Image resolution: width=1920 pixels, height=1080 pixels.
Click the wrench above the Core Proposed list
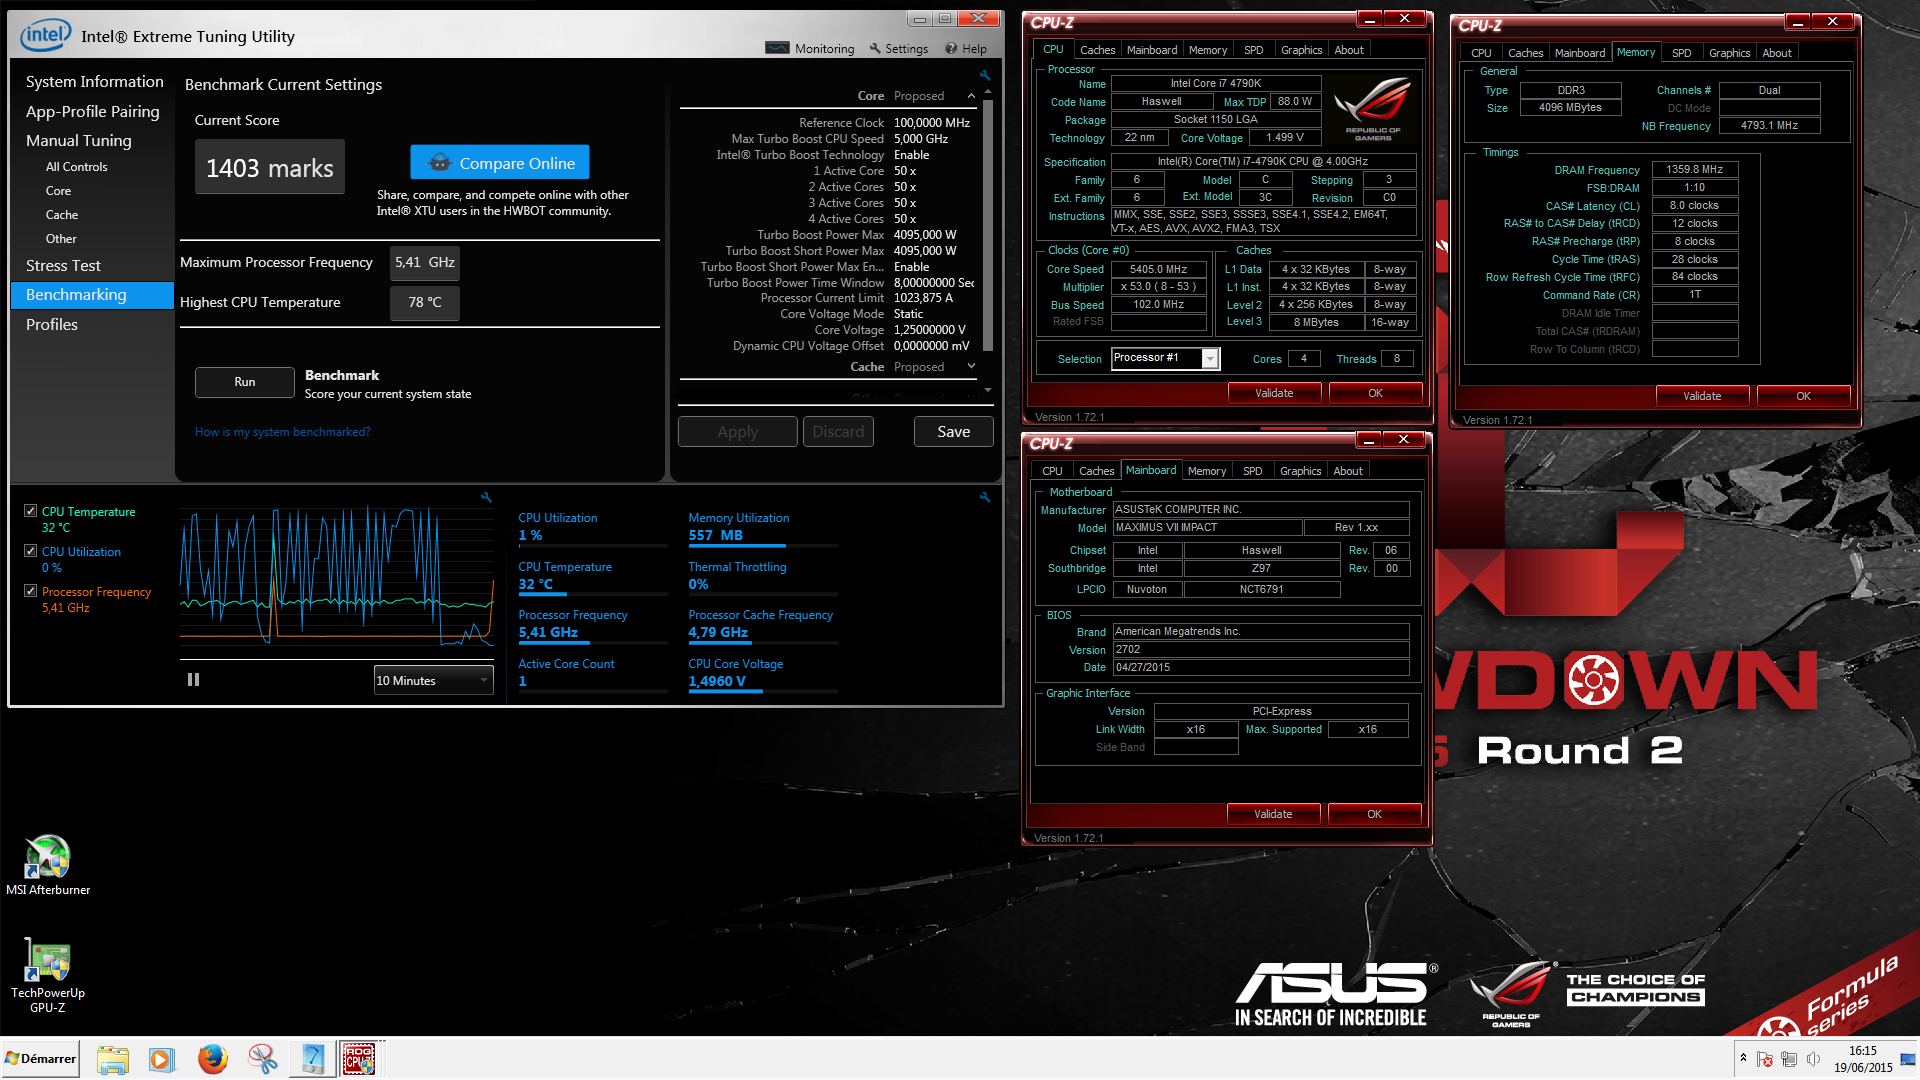(985, 75)
